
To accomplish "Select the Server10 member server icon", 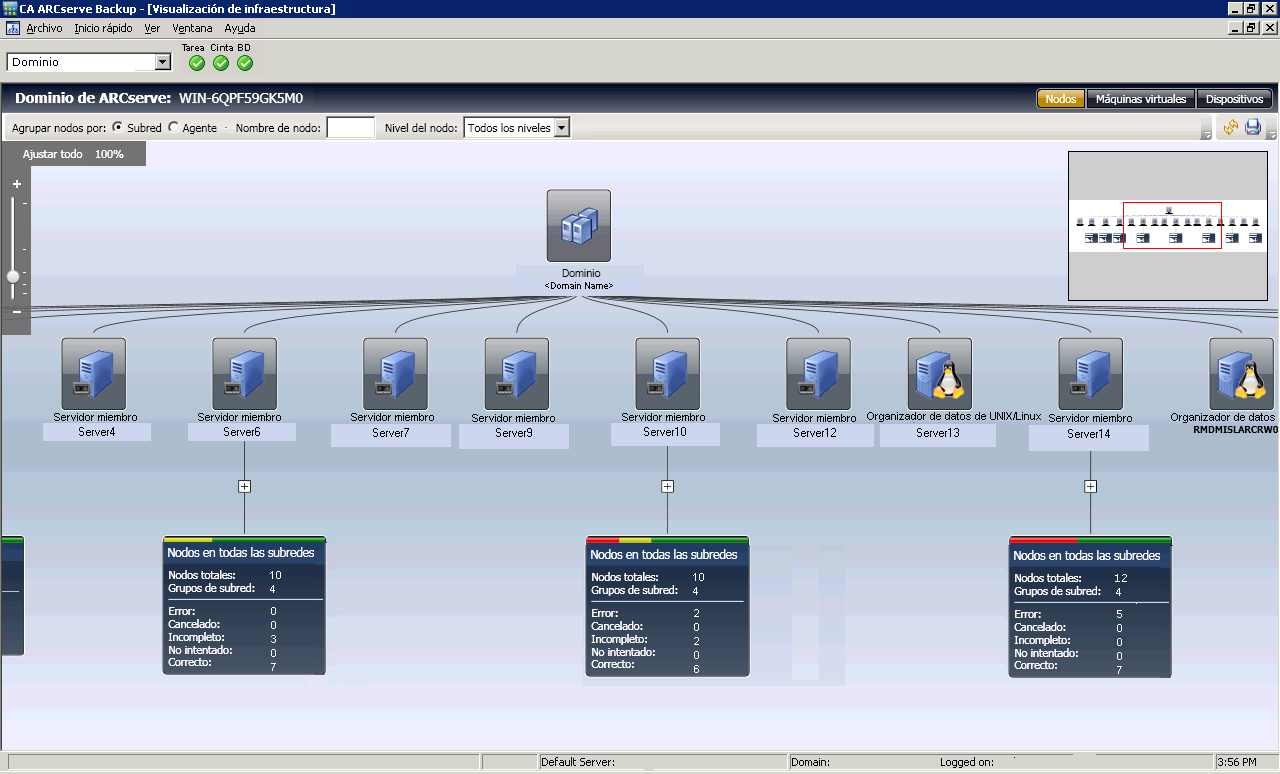I will pyautogui.click(x=668, y=373).
